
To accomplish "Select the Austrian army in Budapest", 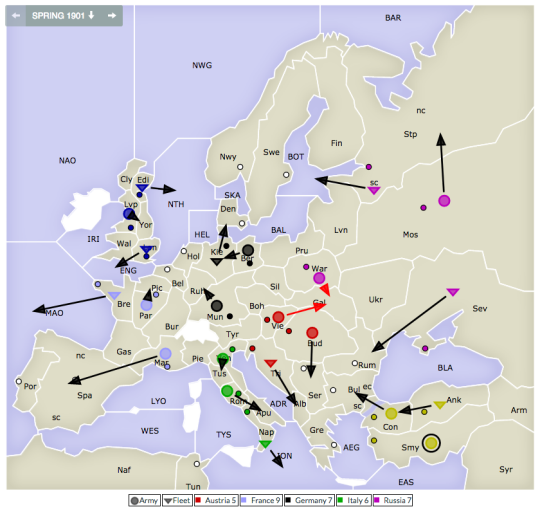I will click(x=312, y=333).
